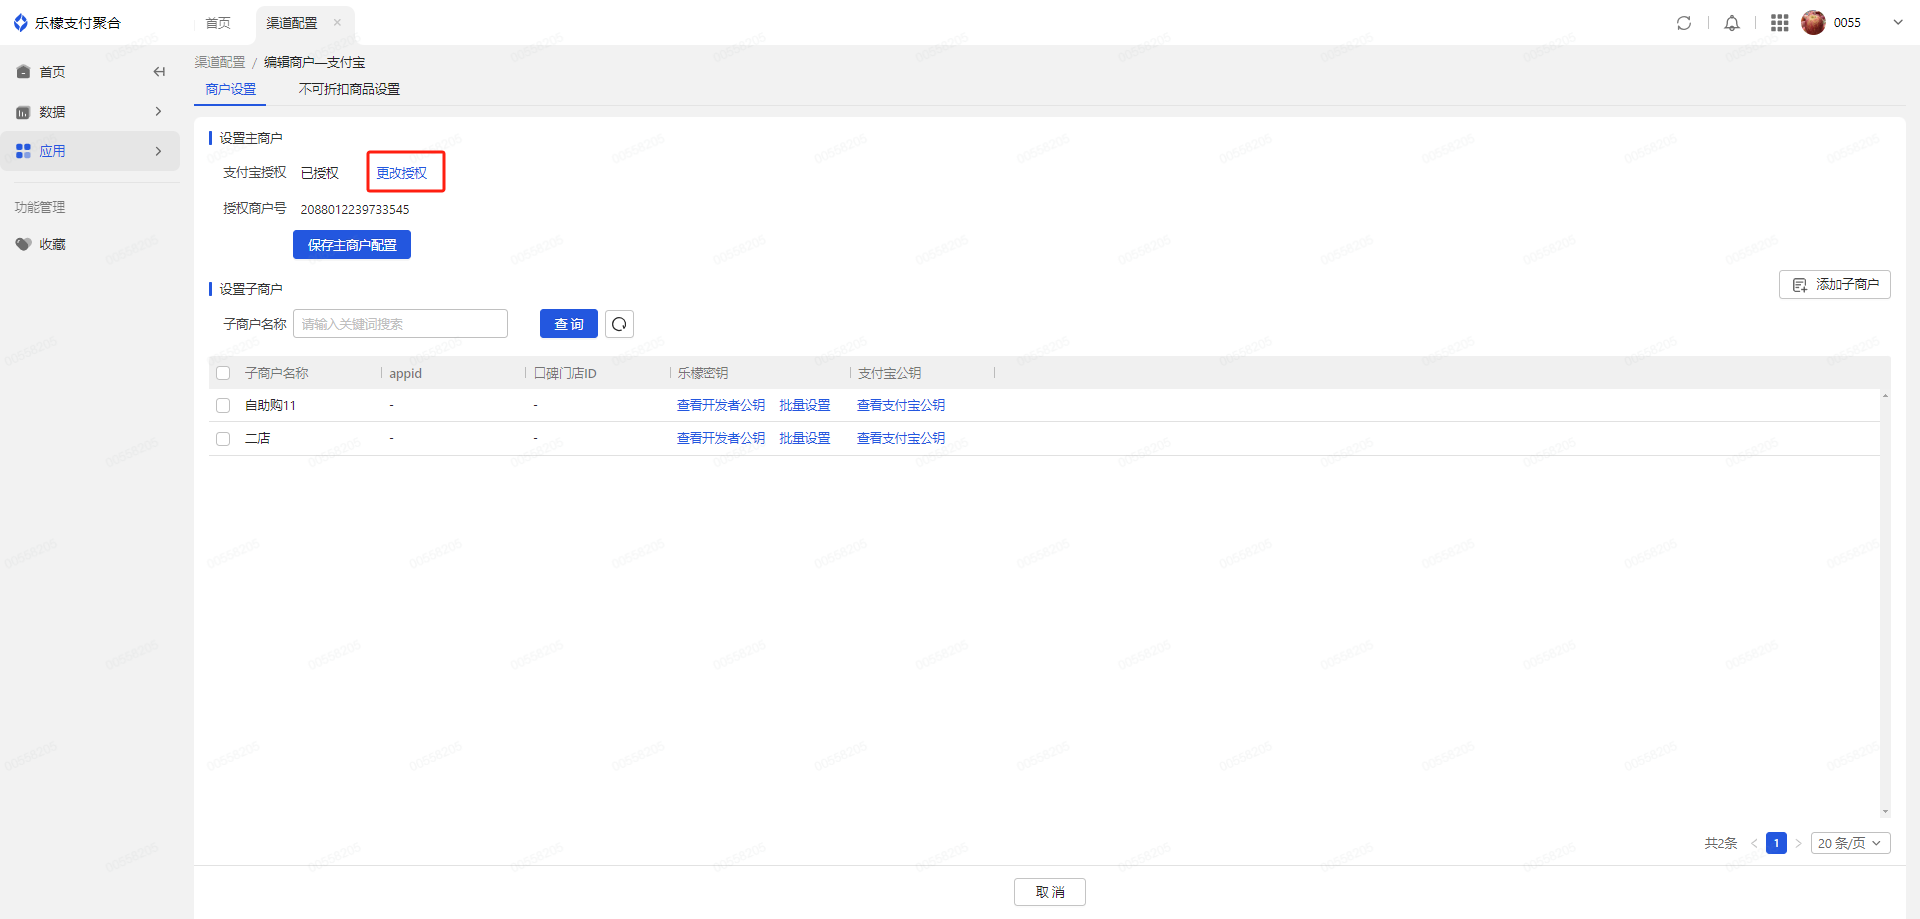Open 首页 in the sidebar
The height and width of the screenshot is (919, 1920).
(x=52, y=72)
